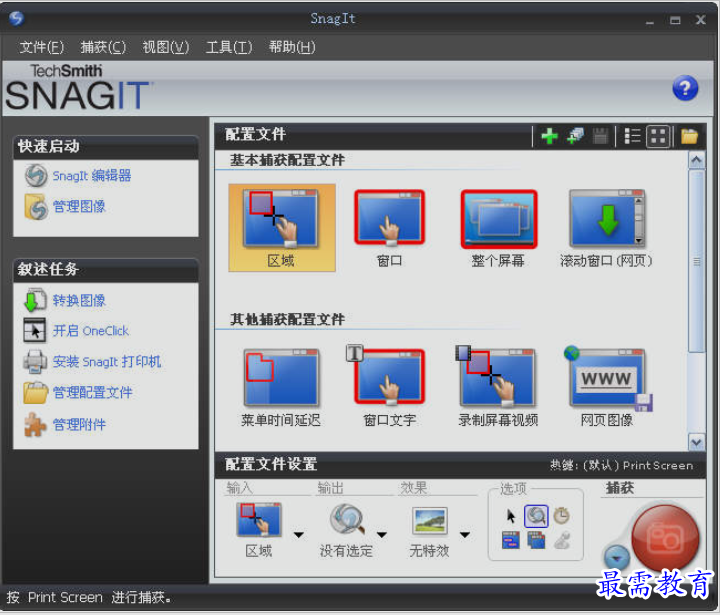Select the 网页图像 profile

[606, 388]
